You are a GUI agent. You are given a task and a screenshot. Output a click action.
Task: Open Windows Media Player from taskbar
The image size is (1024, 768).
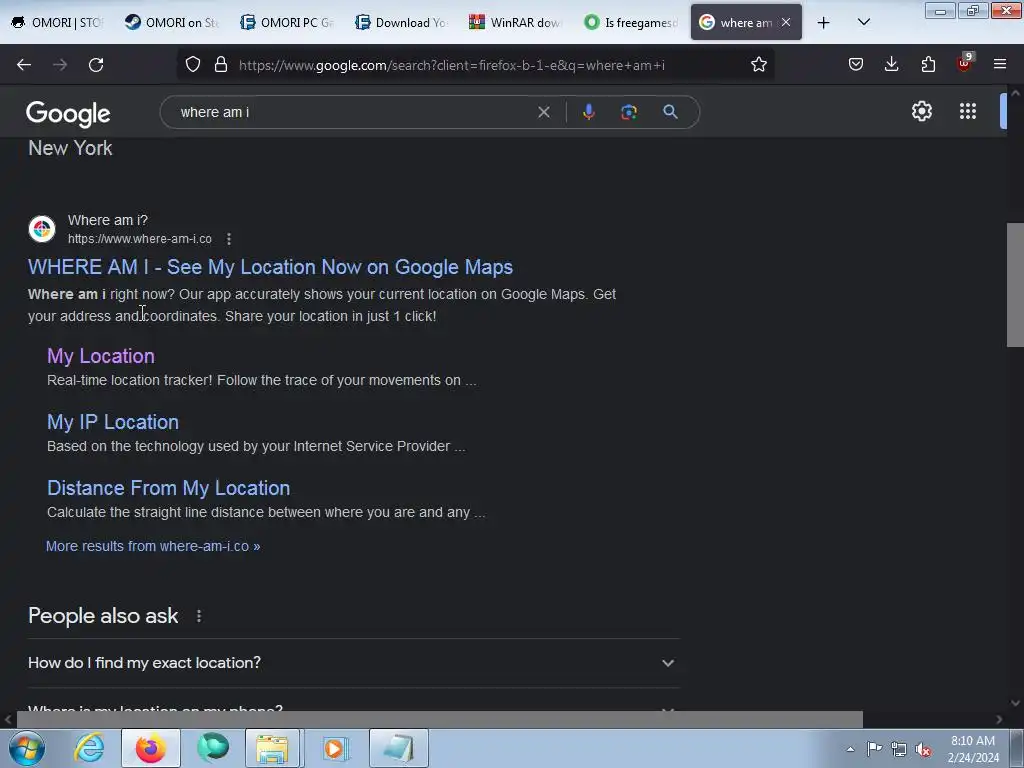pos(335,748)
